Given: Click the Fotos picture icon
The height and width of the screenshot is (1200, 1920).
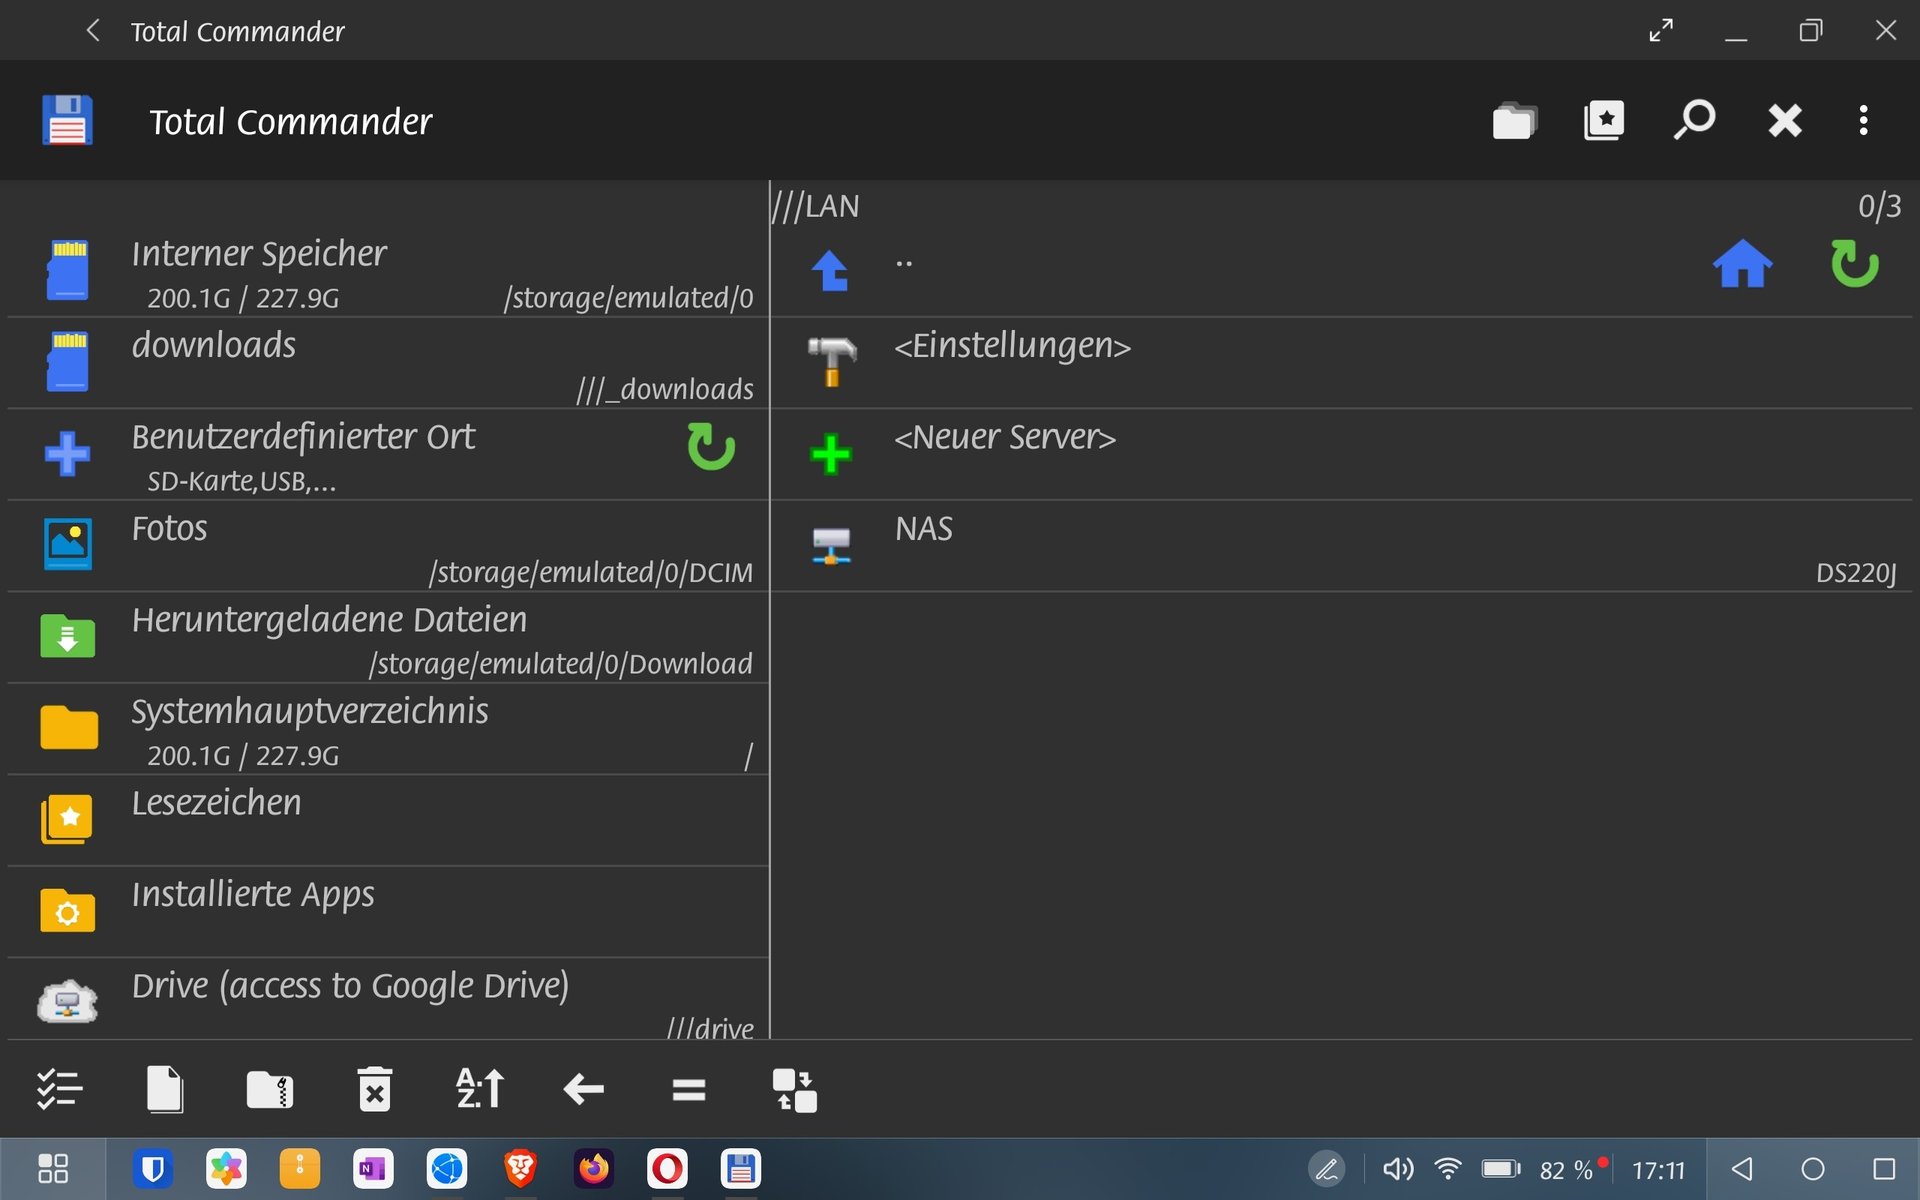Looking at the screenshot, I should pyautogui.click(x=68, y=544).
